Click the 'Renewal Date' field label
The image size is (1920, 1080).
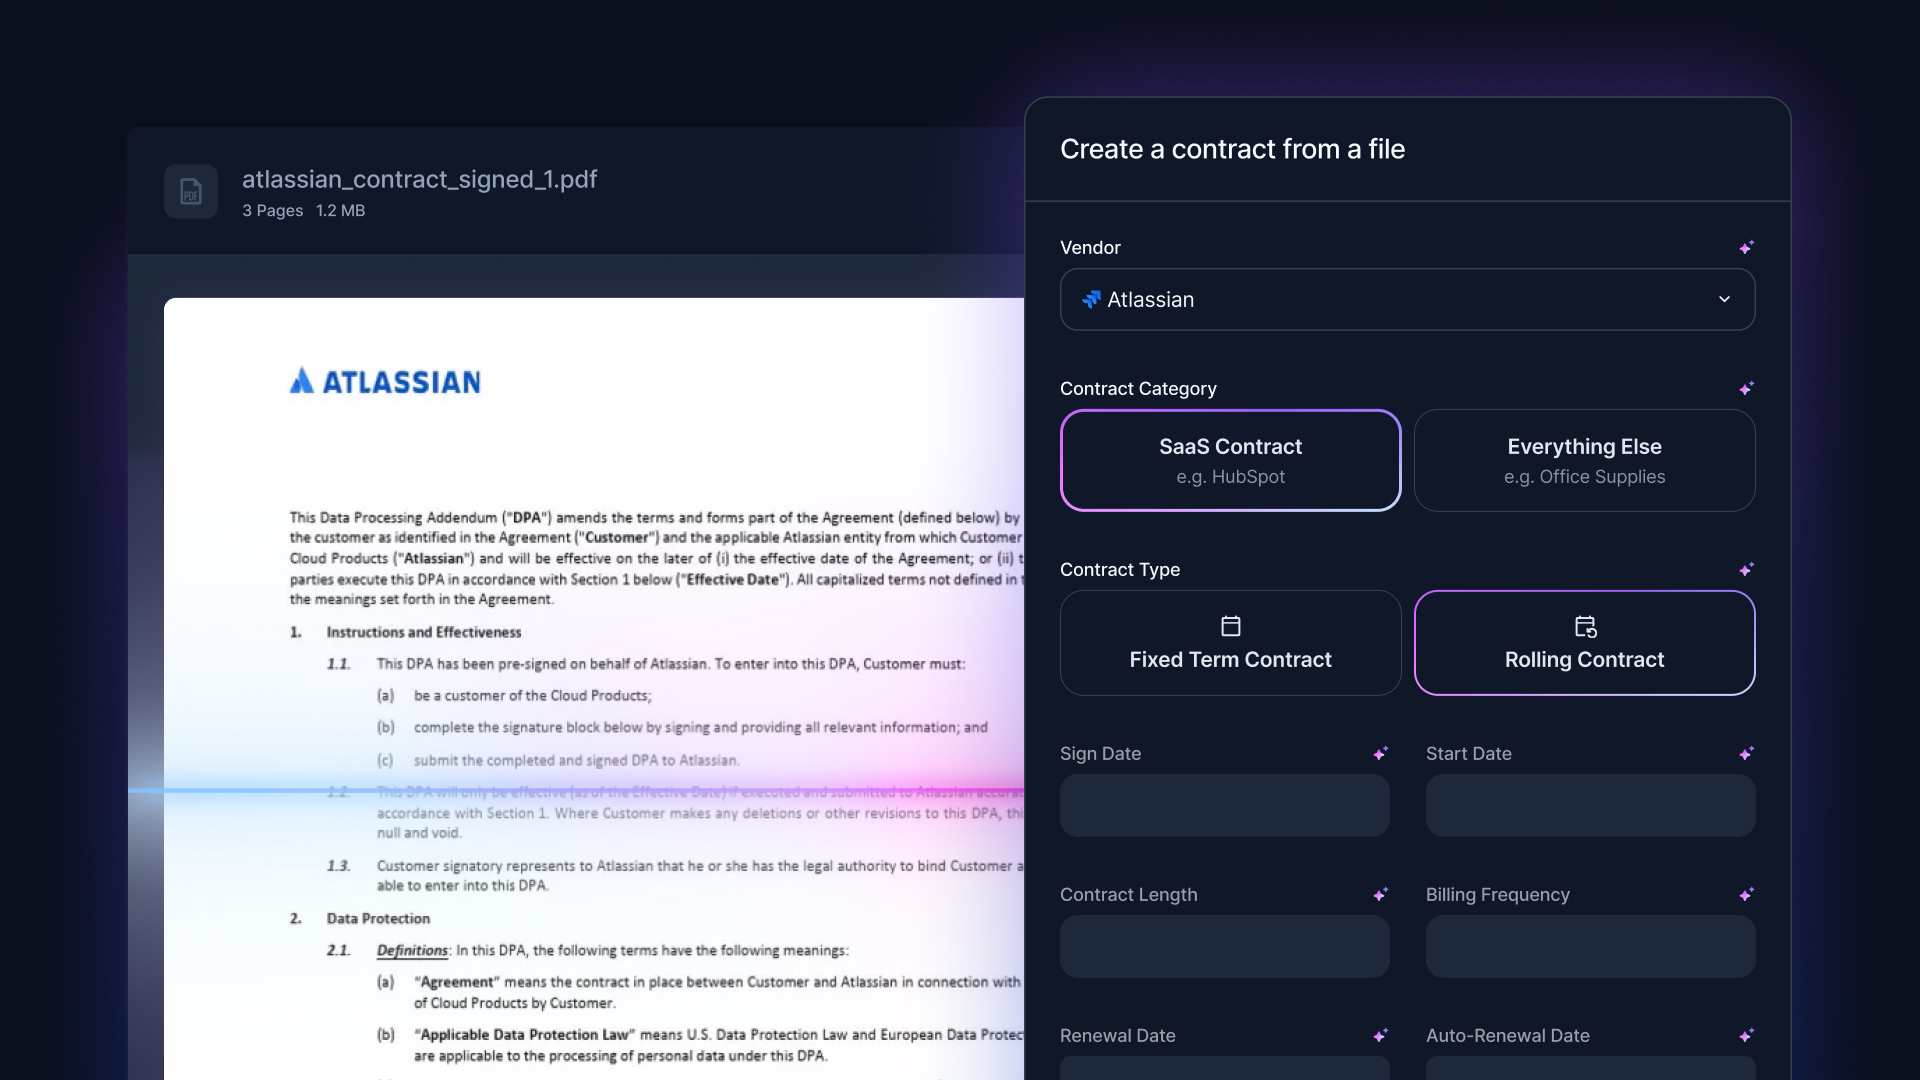1117,1035
